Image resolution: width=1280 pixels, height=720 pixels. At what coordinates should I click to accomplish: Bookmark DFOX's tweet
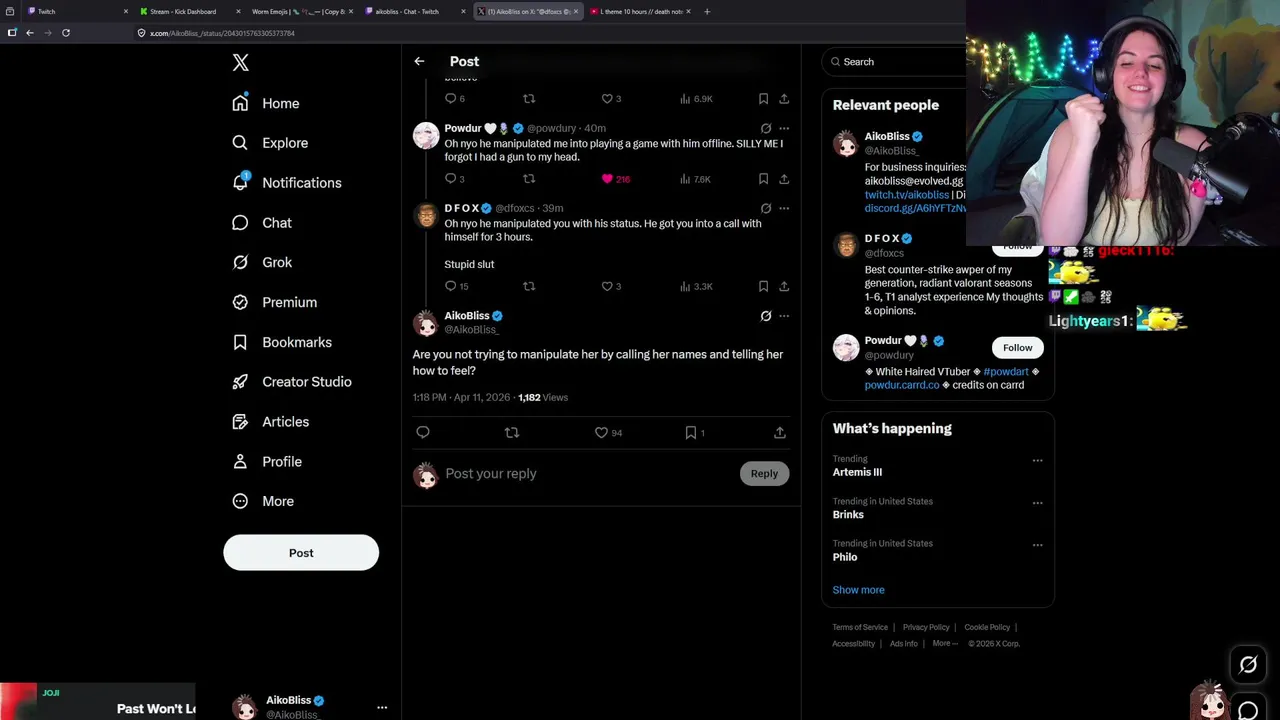[x=763, y=286]
